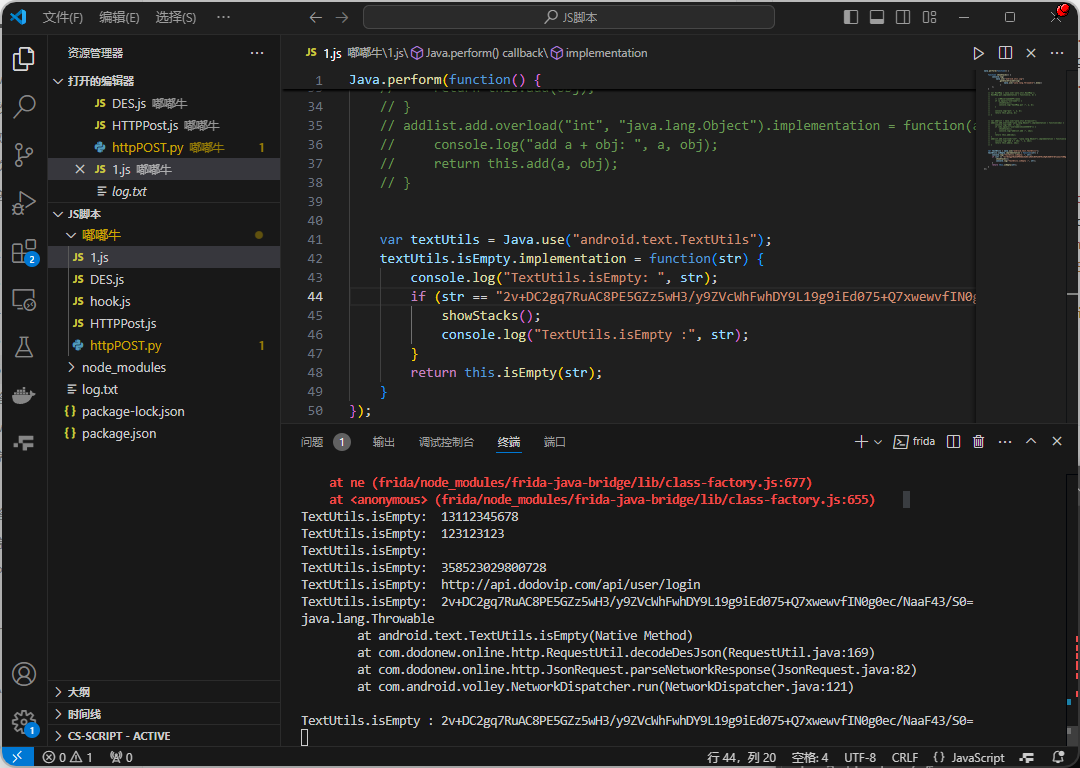Switch to the 调试控制台 panel tab
Image resolution: width=1080 pixels, height=768 pixels.
coord(446,442)
